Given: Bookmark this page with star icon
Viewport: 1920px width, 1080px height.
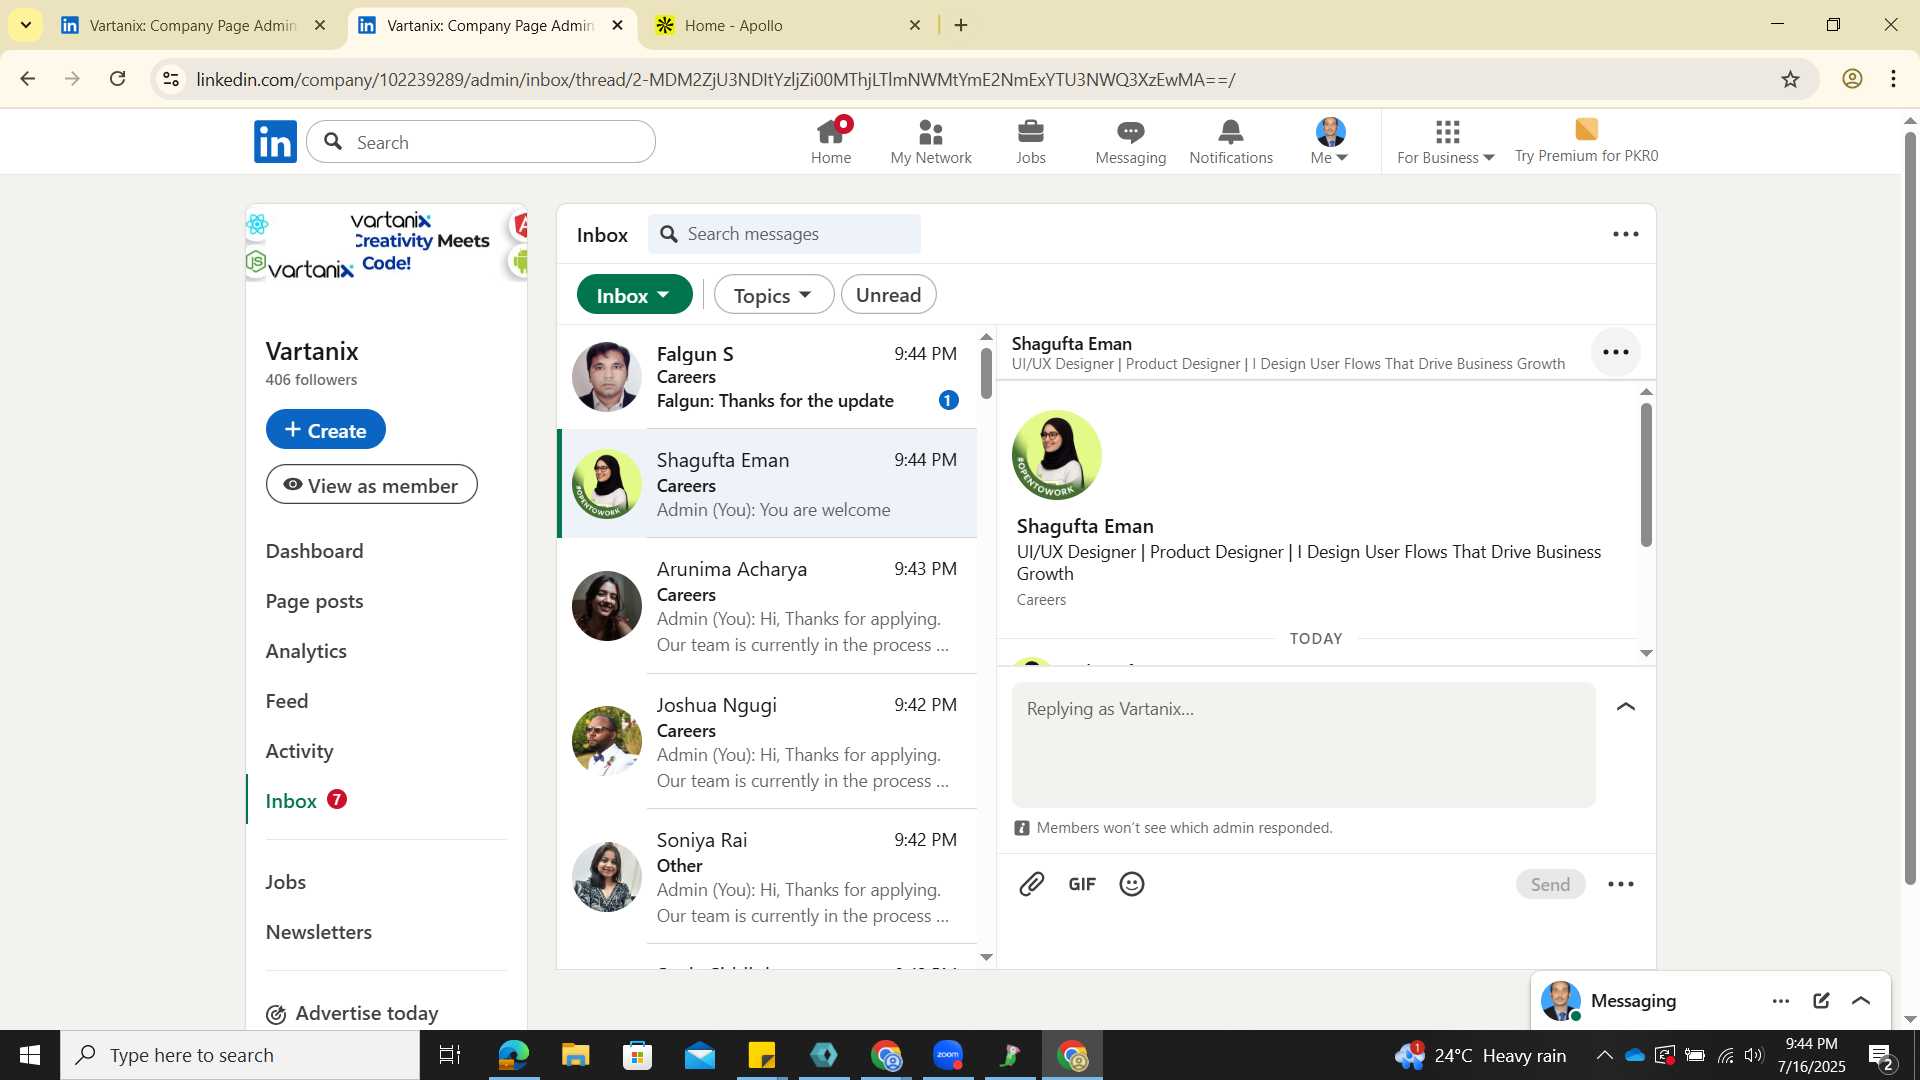Looking at the screenshot, I should tap(1790, 79).
